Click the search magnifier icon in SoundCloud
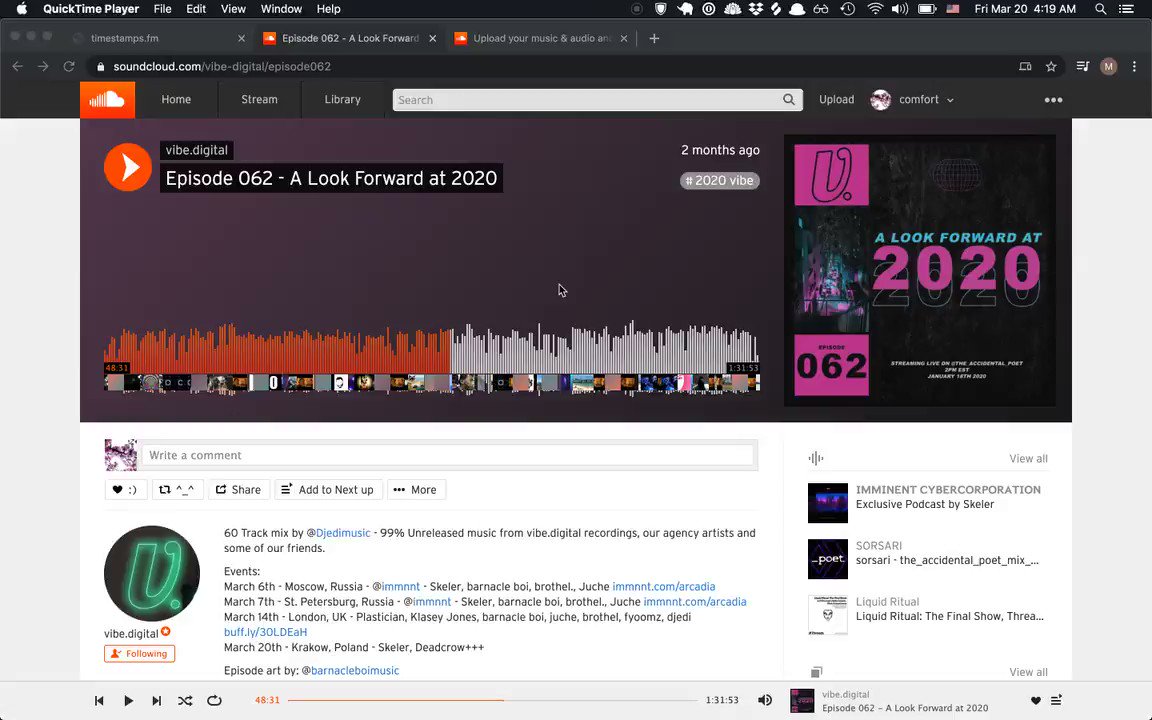1152x720 pixels. click(788, 100)
